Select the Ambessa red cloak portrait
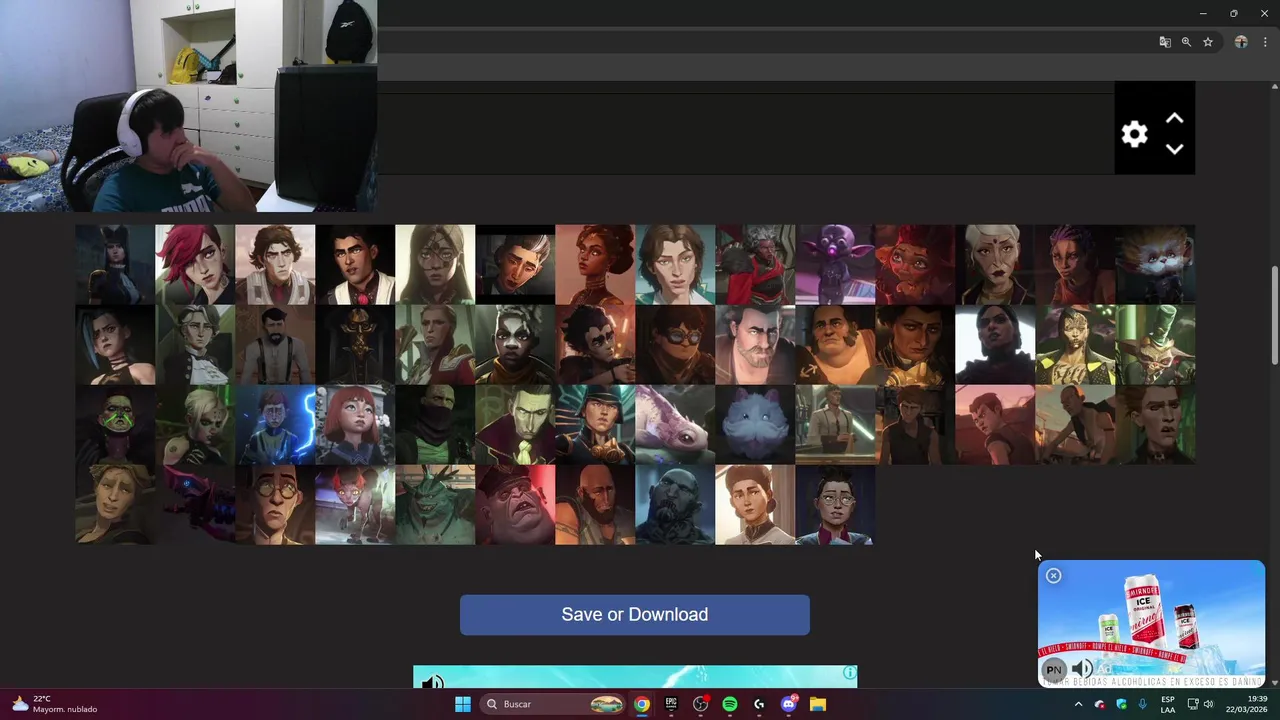The width and height of the screenshot is (1280, 720). pos(755,264)
